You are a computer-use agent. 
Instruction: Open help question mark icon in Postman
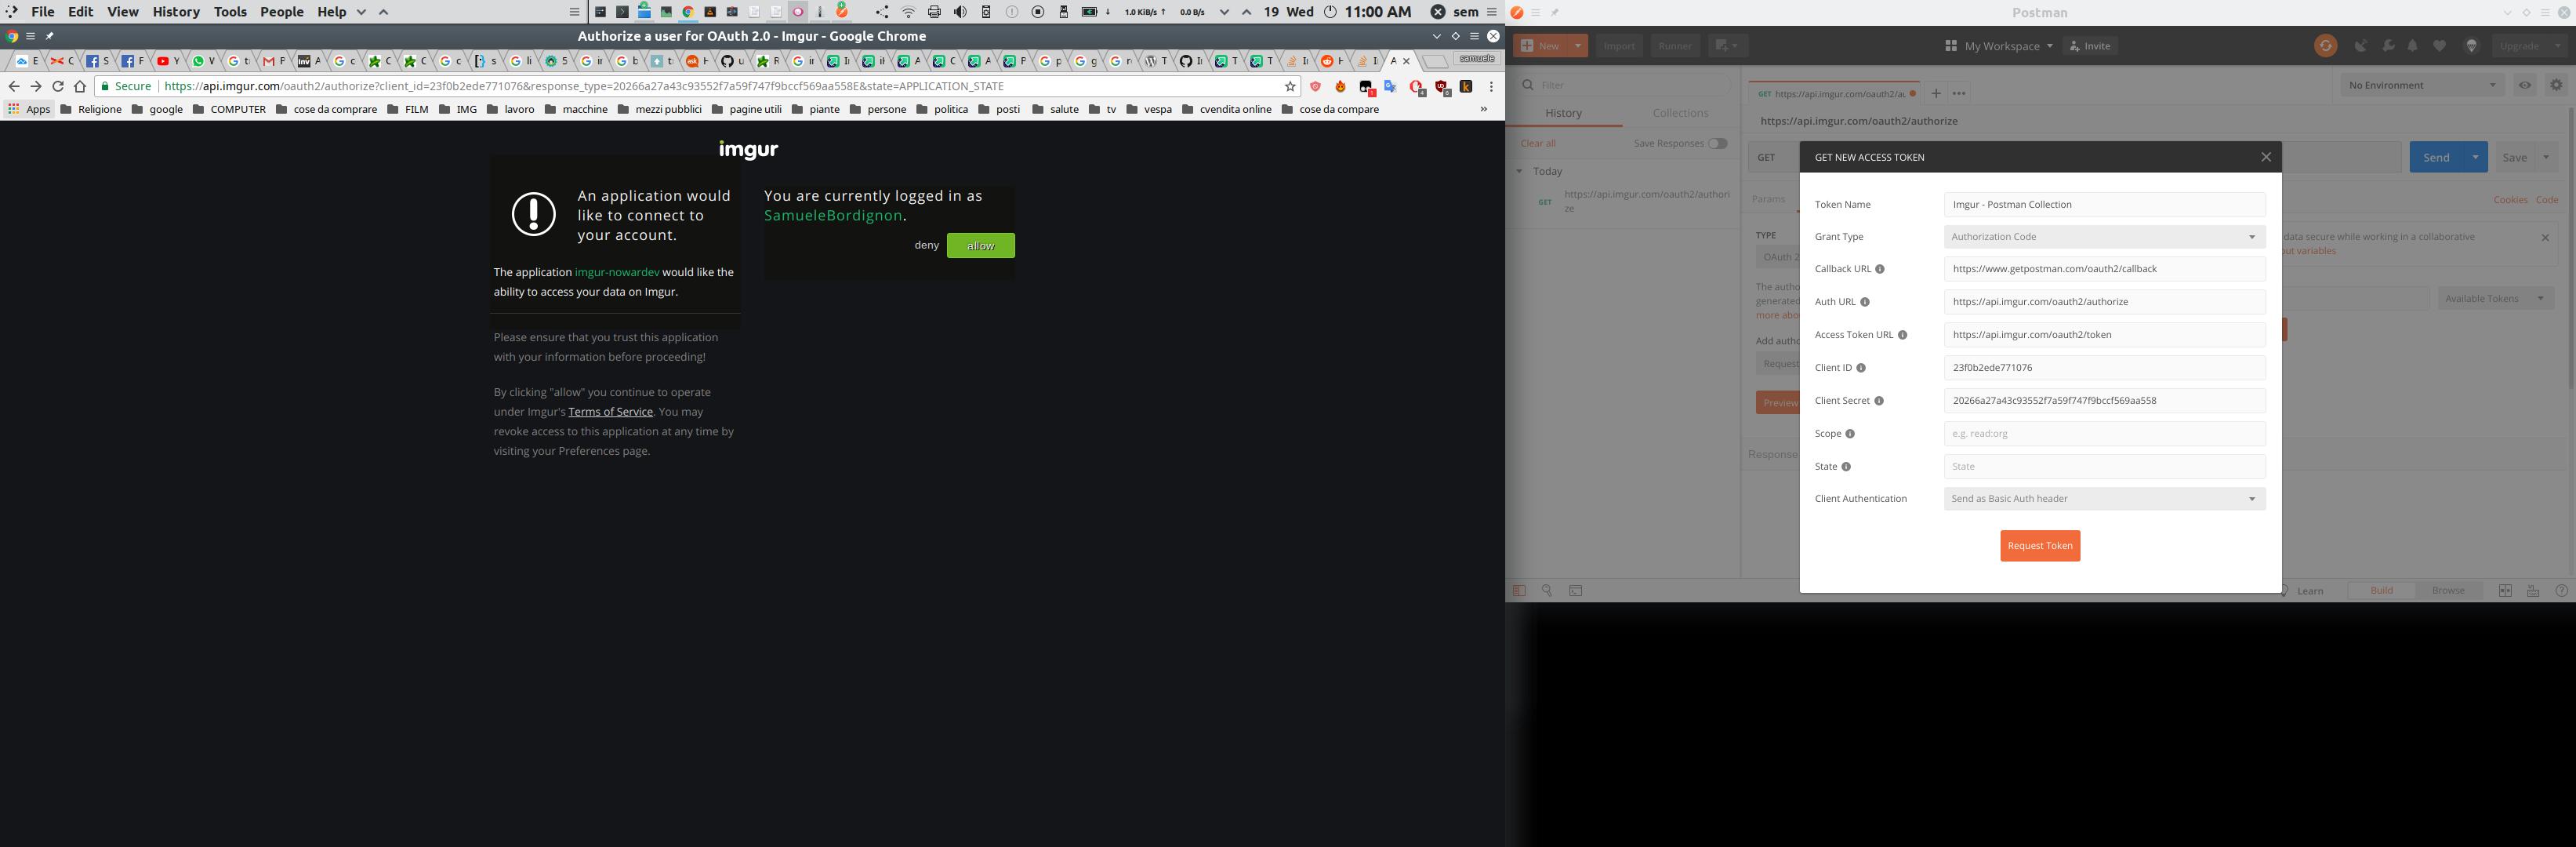2561,591
